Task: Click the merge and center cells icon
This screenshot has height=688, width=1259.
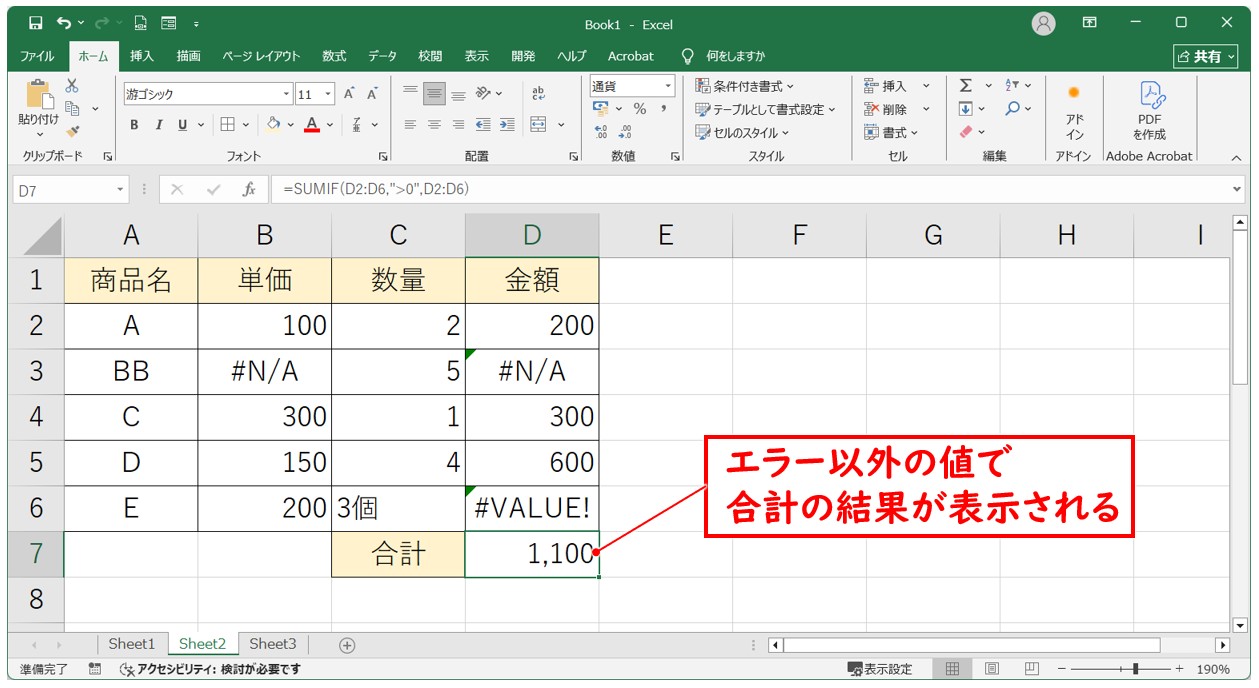Action: coord(539,125)
